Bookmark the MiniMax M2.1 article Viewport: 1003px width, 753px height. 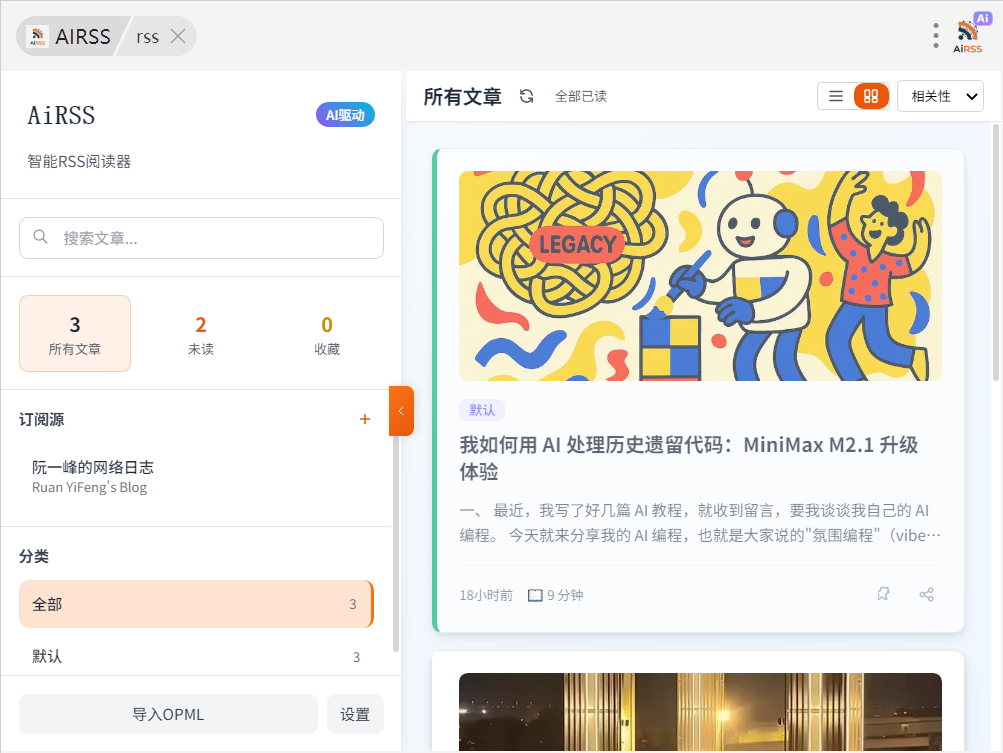click(883, 594)
